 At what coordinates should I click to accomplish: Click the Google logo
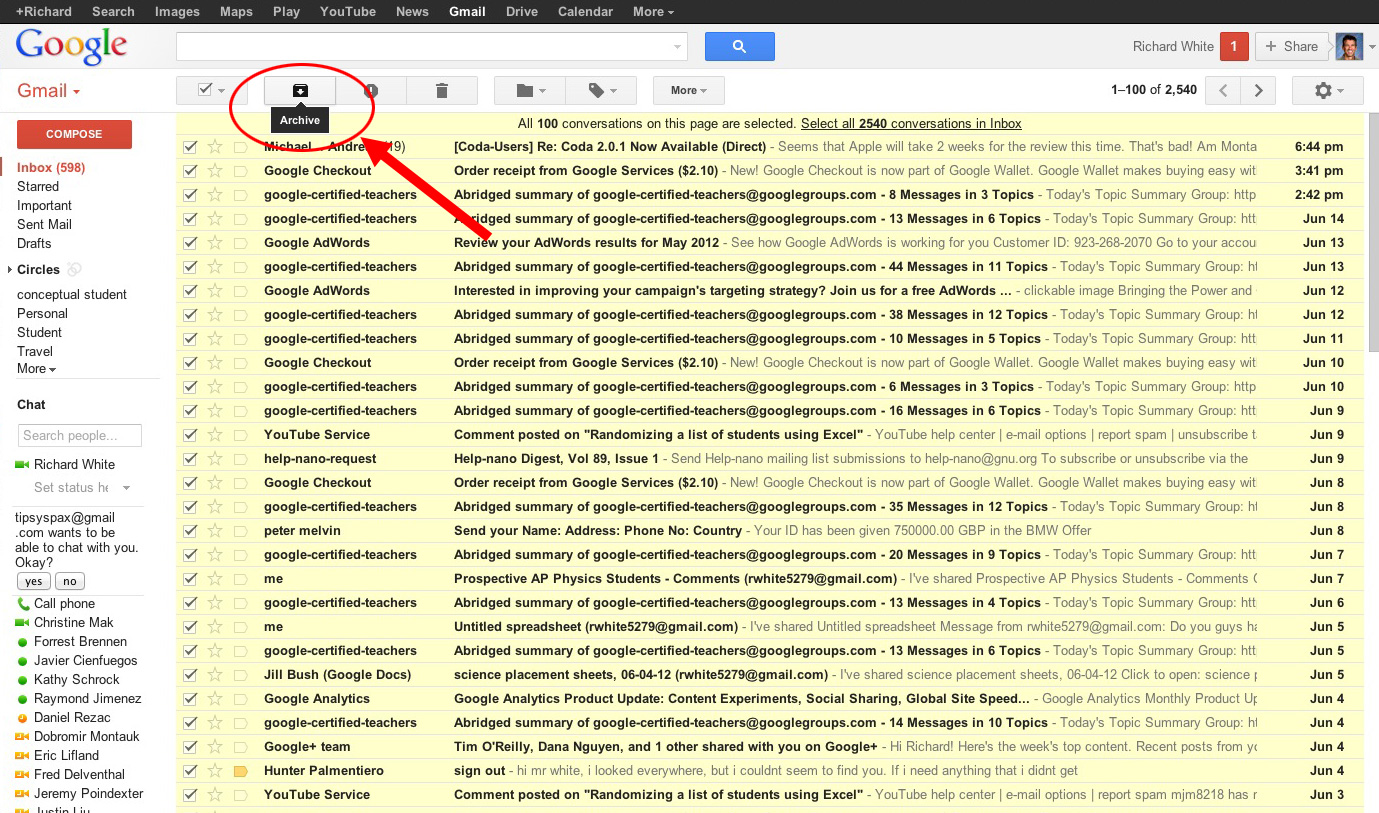coord(71,47)
